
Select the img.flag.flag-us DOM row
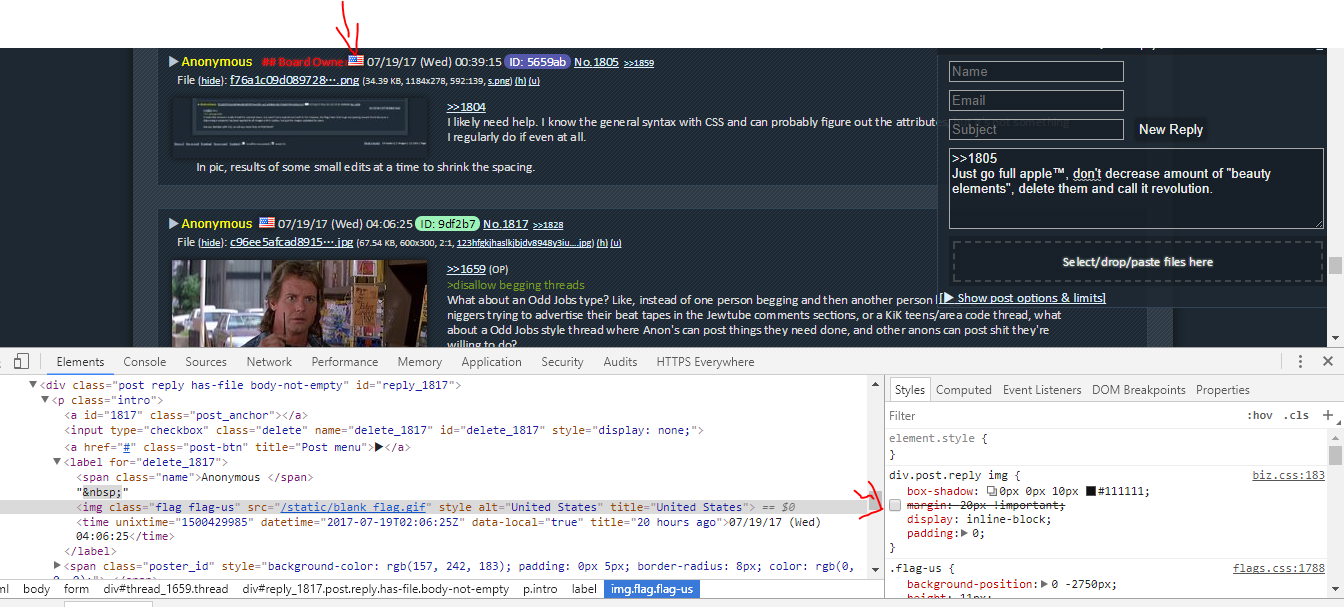pyautogui.click(x=435, y=508)
